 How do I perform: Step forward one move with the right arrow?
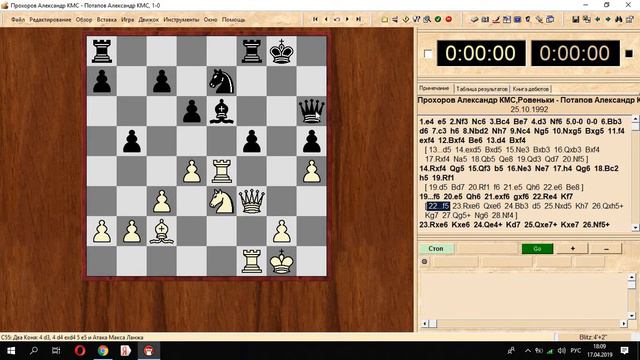(x=347, y=19)
